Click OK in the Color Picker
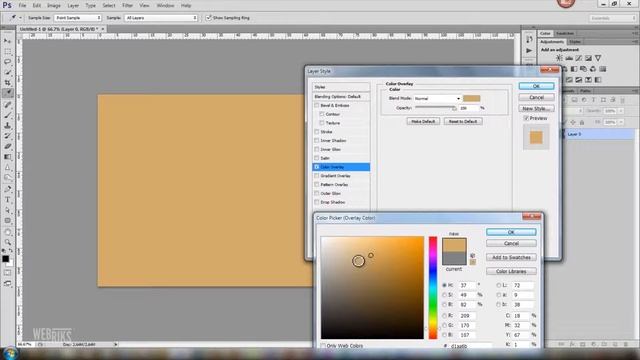 pyautogui.click(x=511, y=232)
